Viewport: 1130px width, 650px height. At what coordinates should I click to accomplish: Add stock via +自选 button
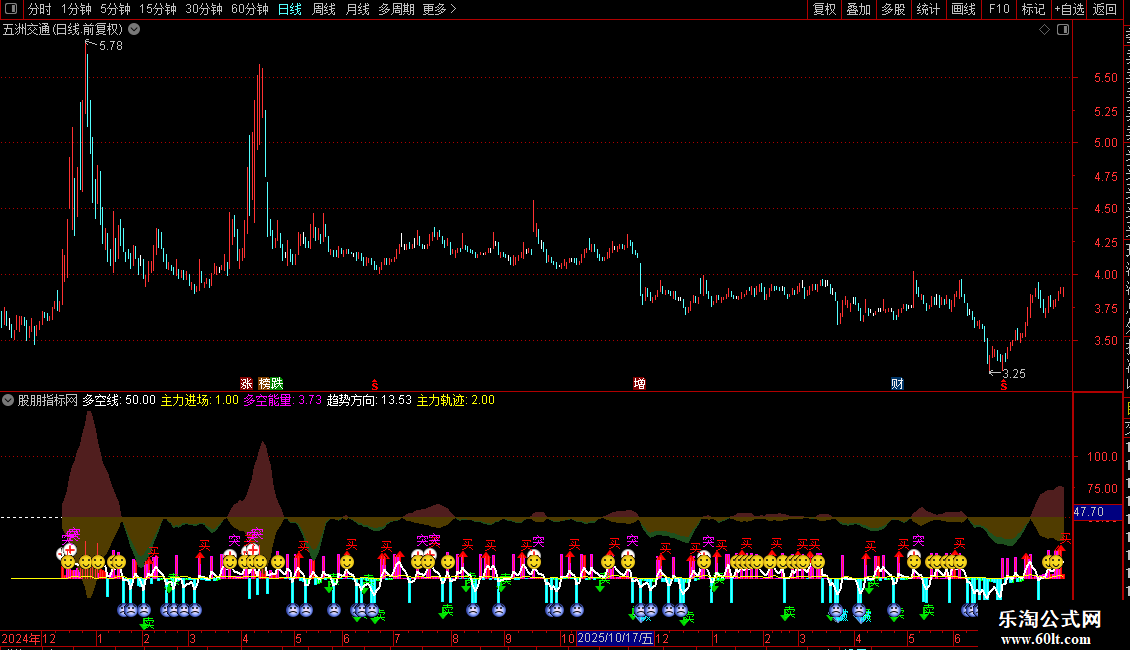point(1069,9)
